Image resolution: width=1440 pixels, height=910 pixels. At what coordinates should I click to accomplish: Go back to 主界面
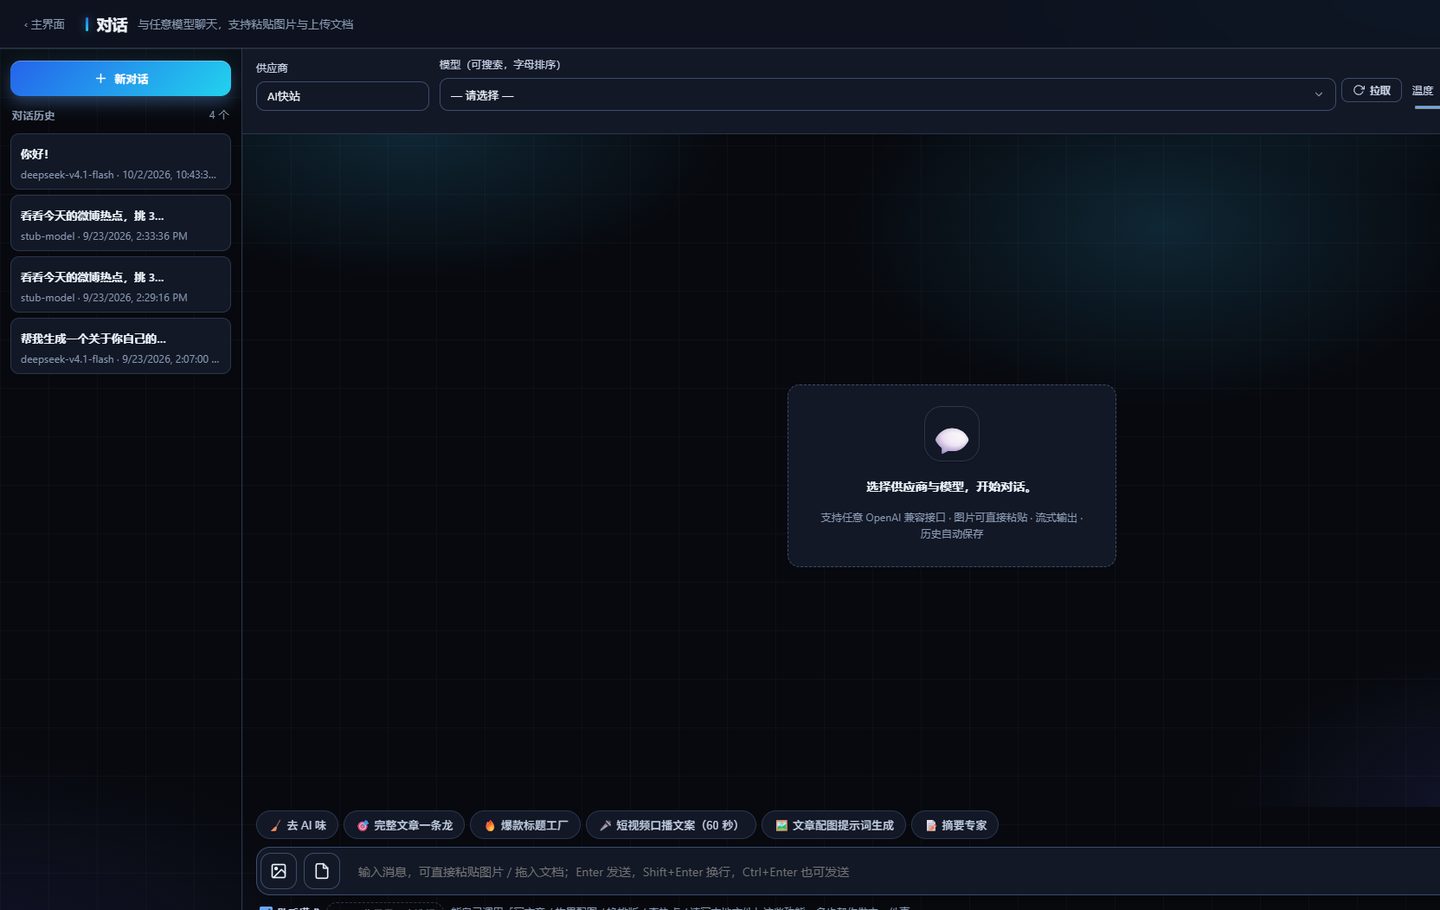[44, 24]
